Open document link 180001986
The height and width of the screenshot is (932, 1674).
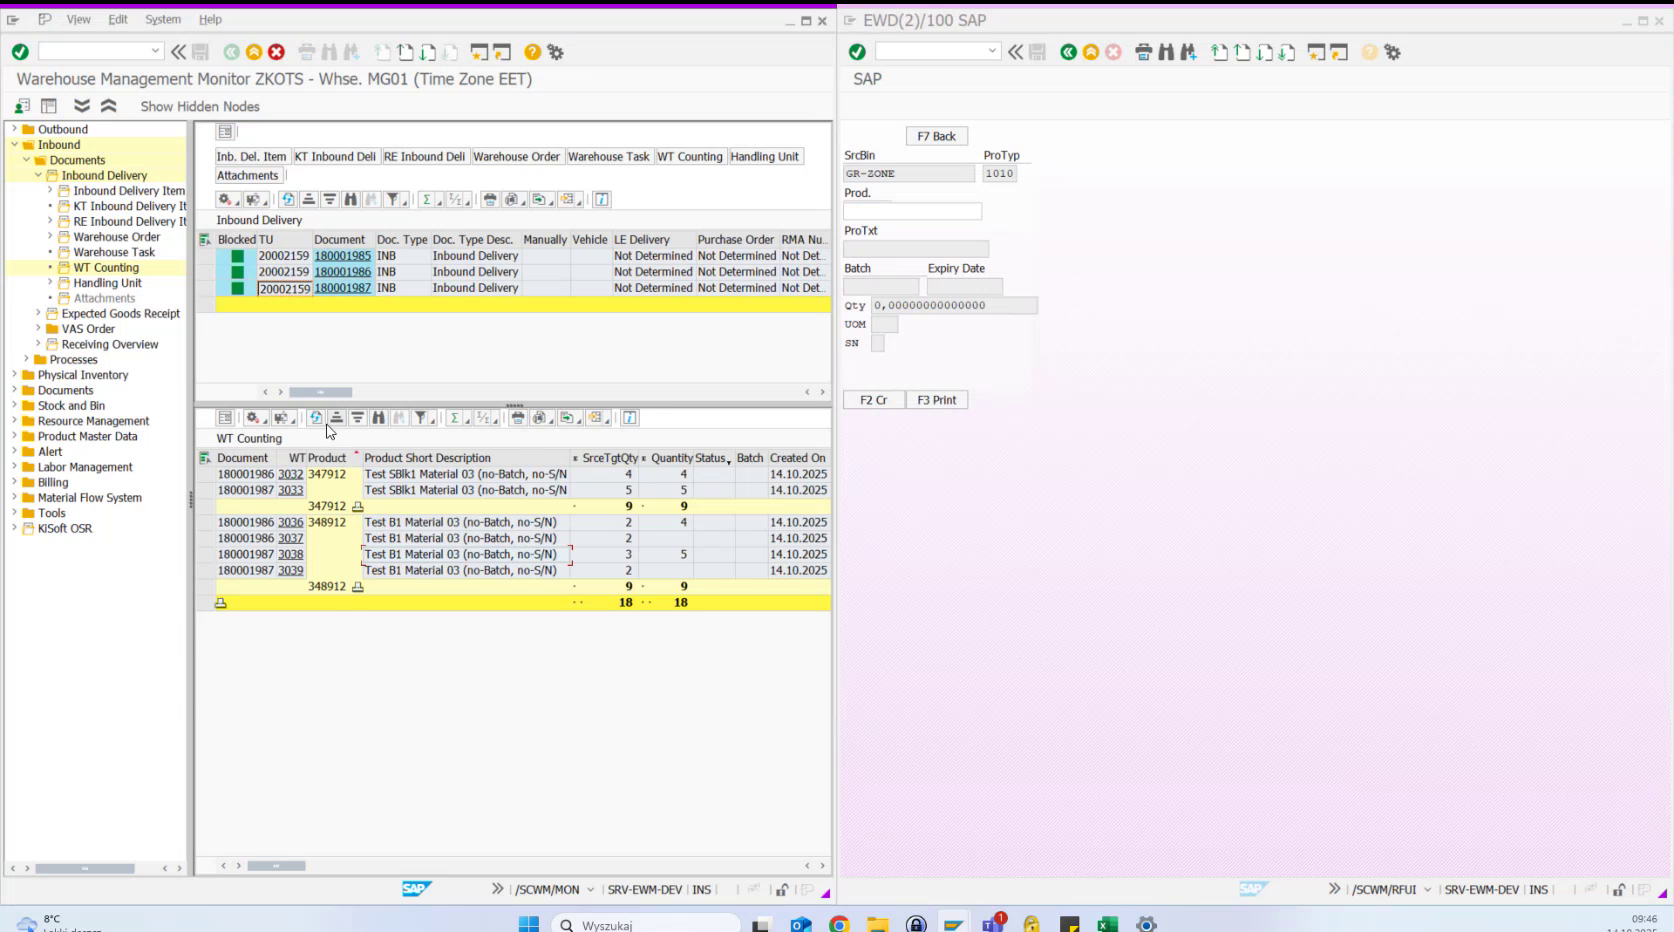click(x=343, y=271)
